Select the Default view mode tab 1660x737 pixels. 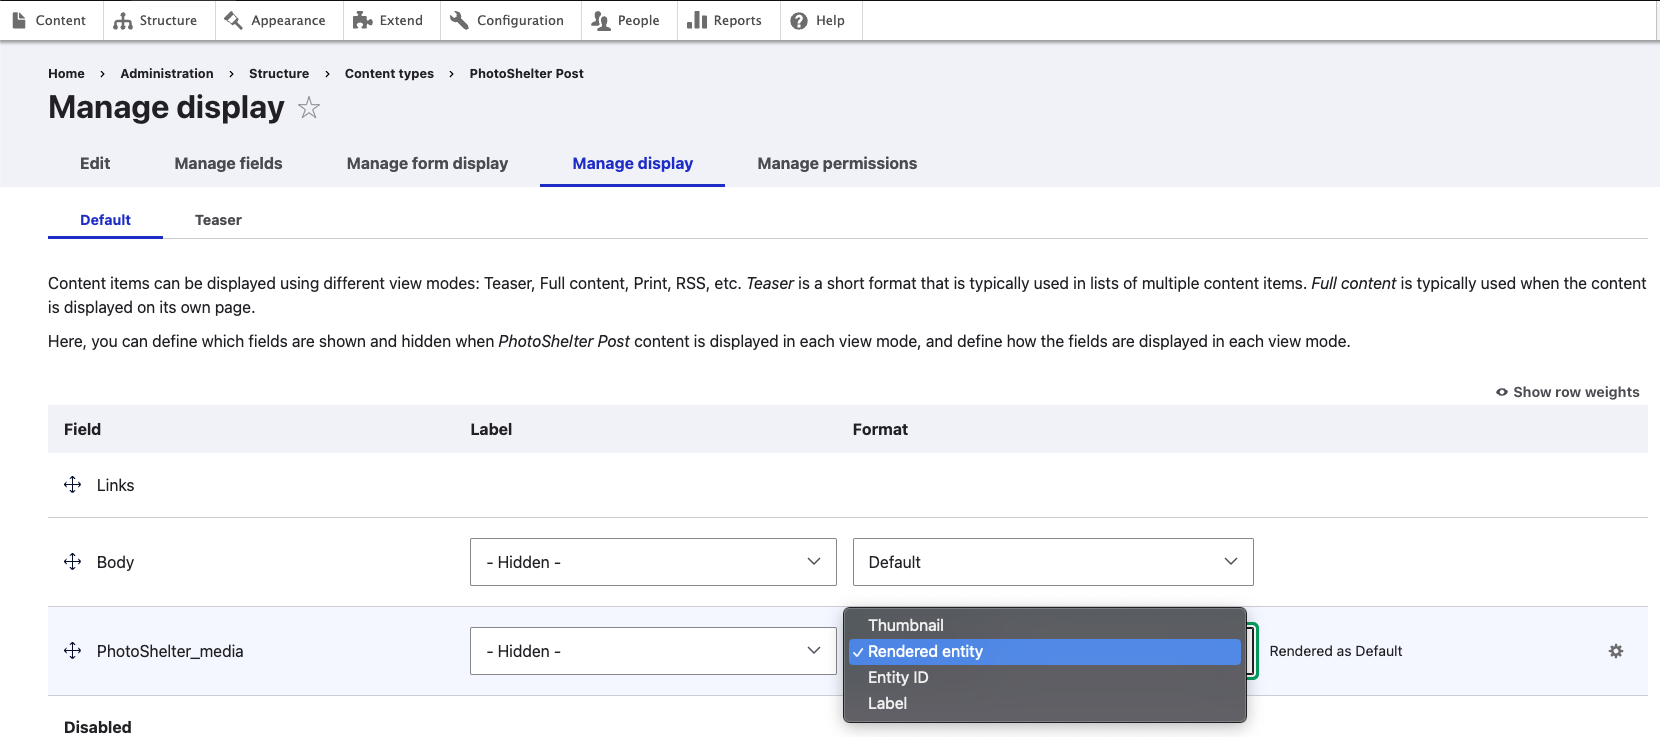tap(105, 220)
